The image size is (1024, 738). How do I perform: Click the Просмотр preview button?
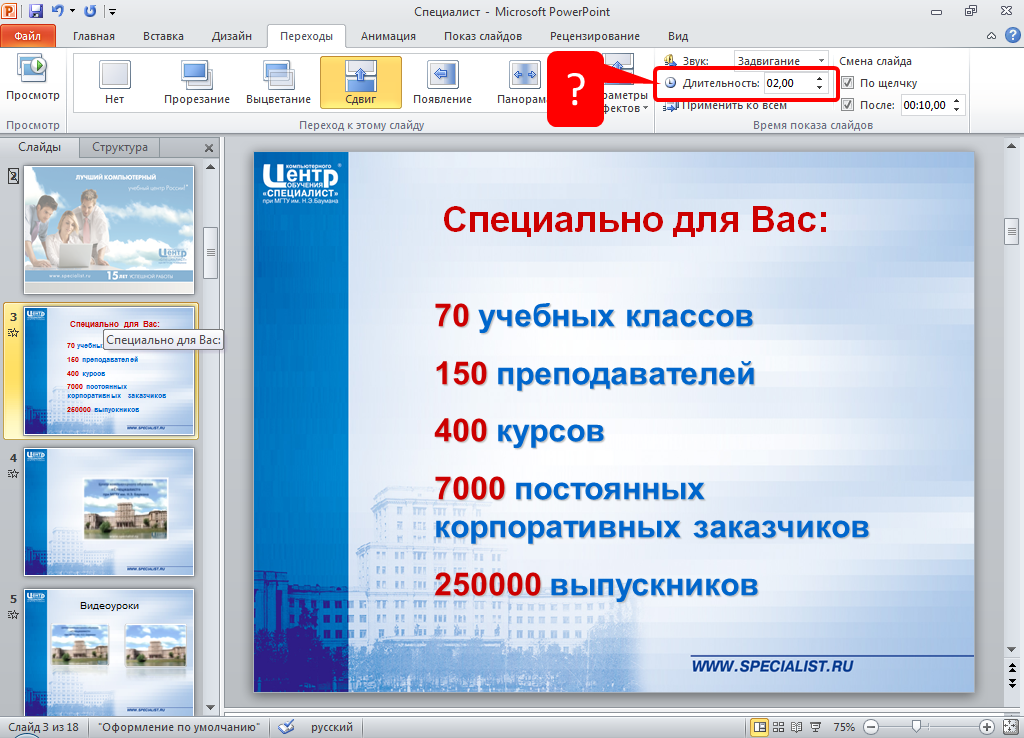(32, 80)
